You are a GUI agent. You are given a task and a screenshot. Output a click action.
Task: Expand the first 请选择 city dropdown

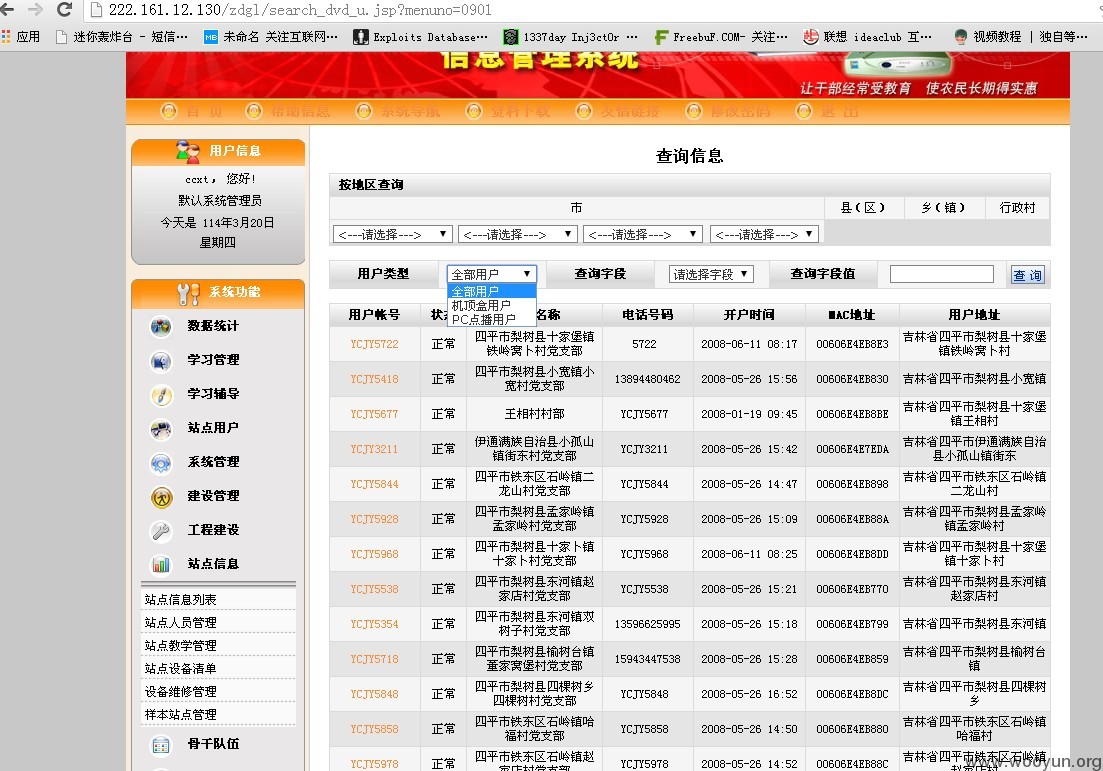tap(392, 234)
